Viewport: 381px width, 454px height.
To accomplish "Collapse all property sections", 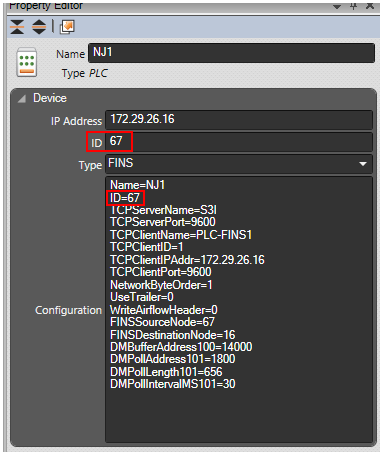I will point(17,27).
